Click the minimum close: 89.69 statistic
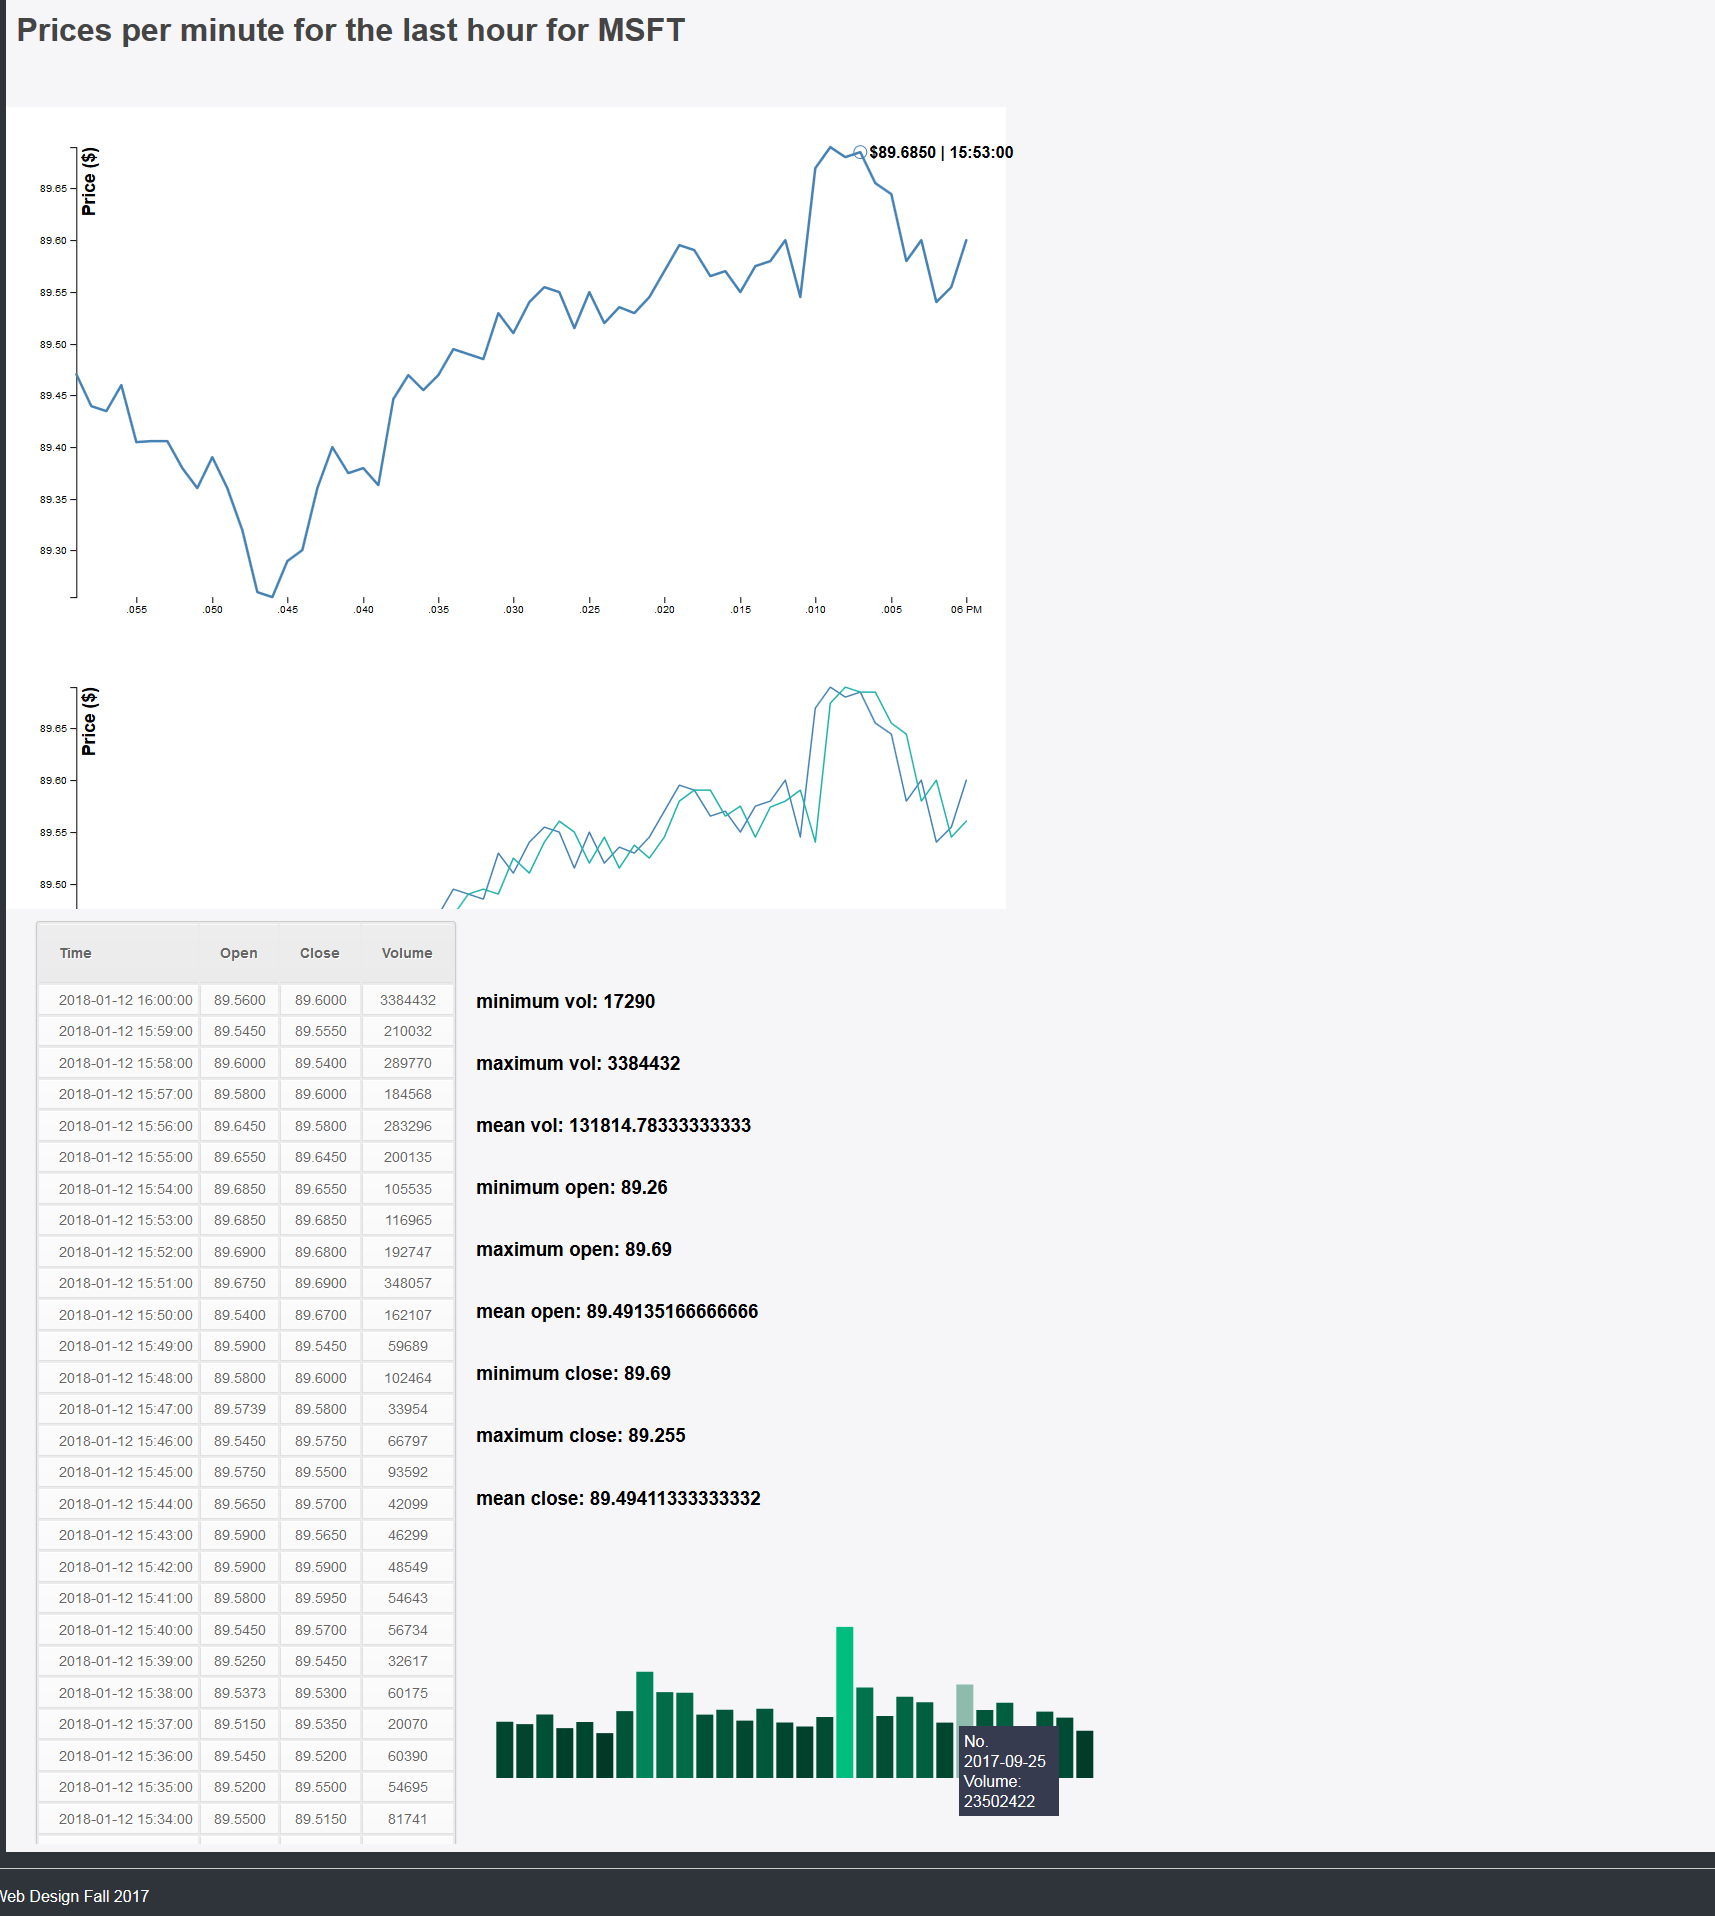Image resolution: width=1715 pixels, height=1916 pixels. coord(573,1373)
